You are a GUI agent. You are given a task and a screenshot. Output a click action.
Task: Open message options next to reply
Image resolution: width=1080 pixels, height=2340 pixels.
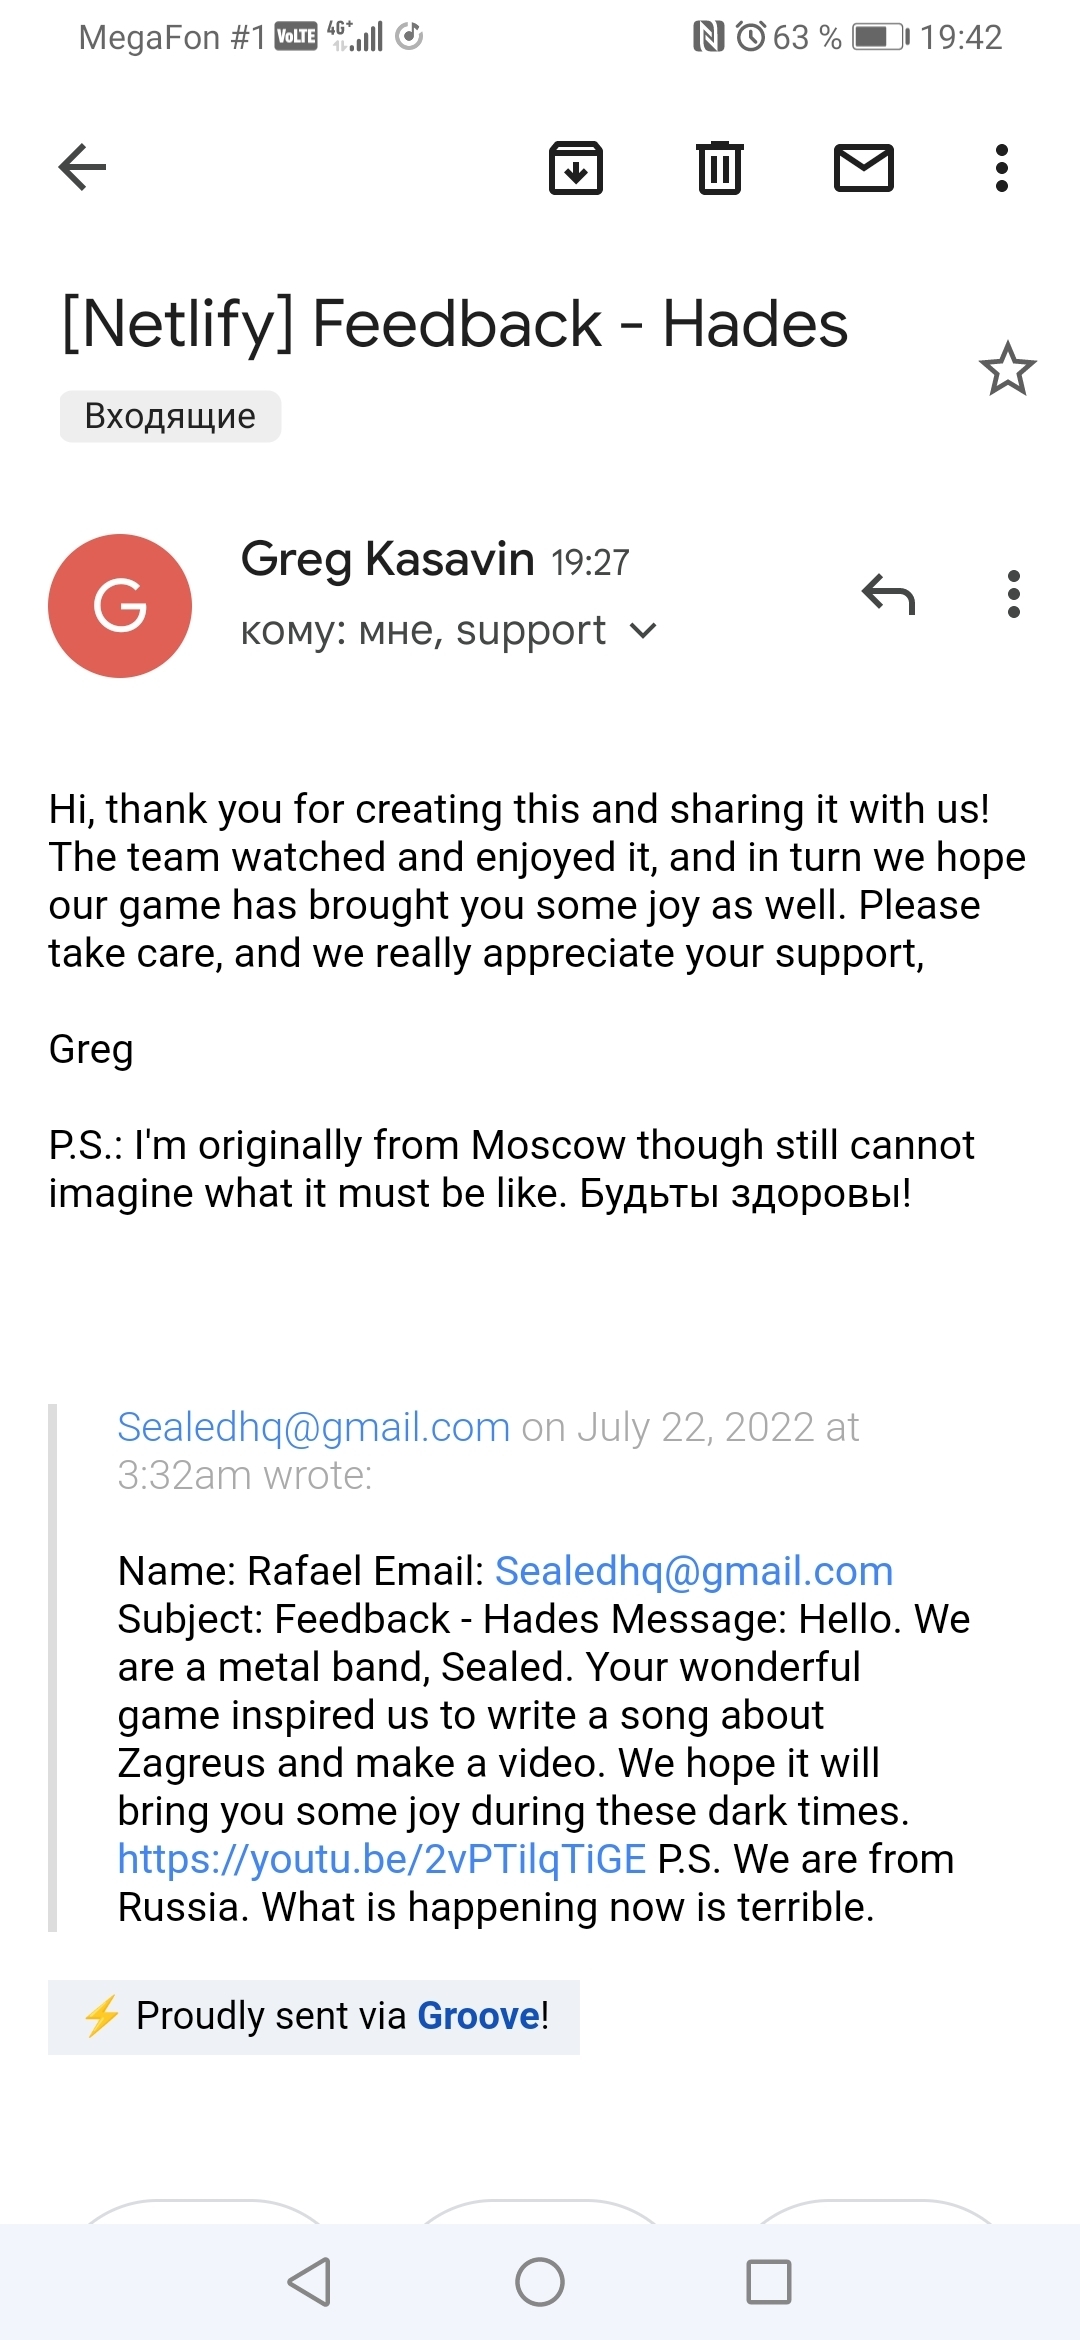click(x=1014, y=595)
